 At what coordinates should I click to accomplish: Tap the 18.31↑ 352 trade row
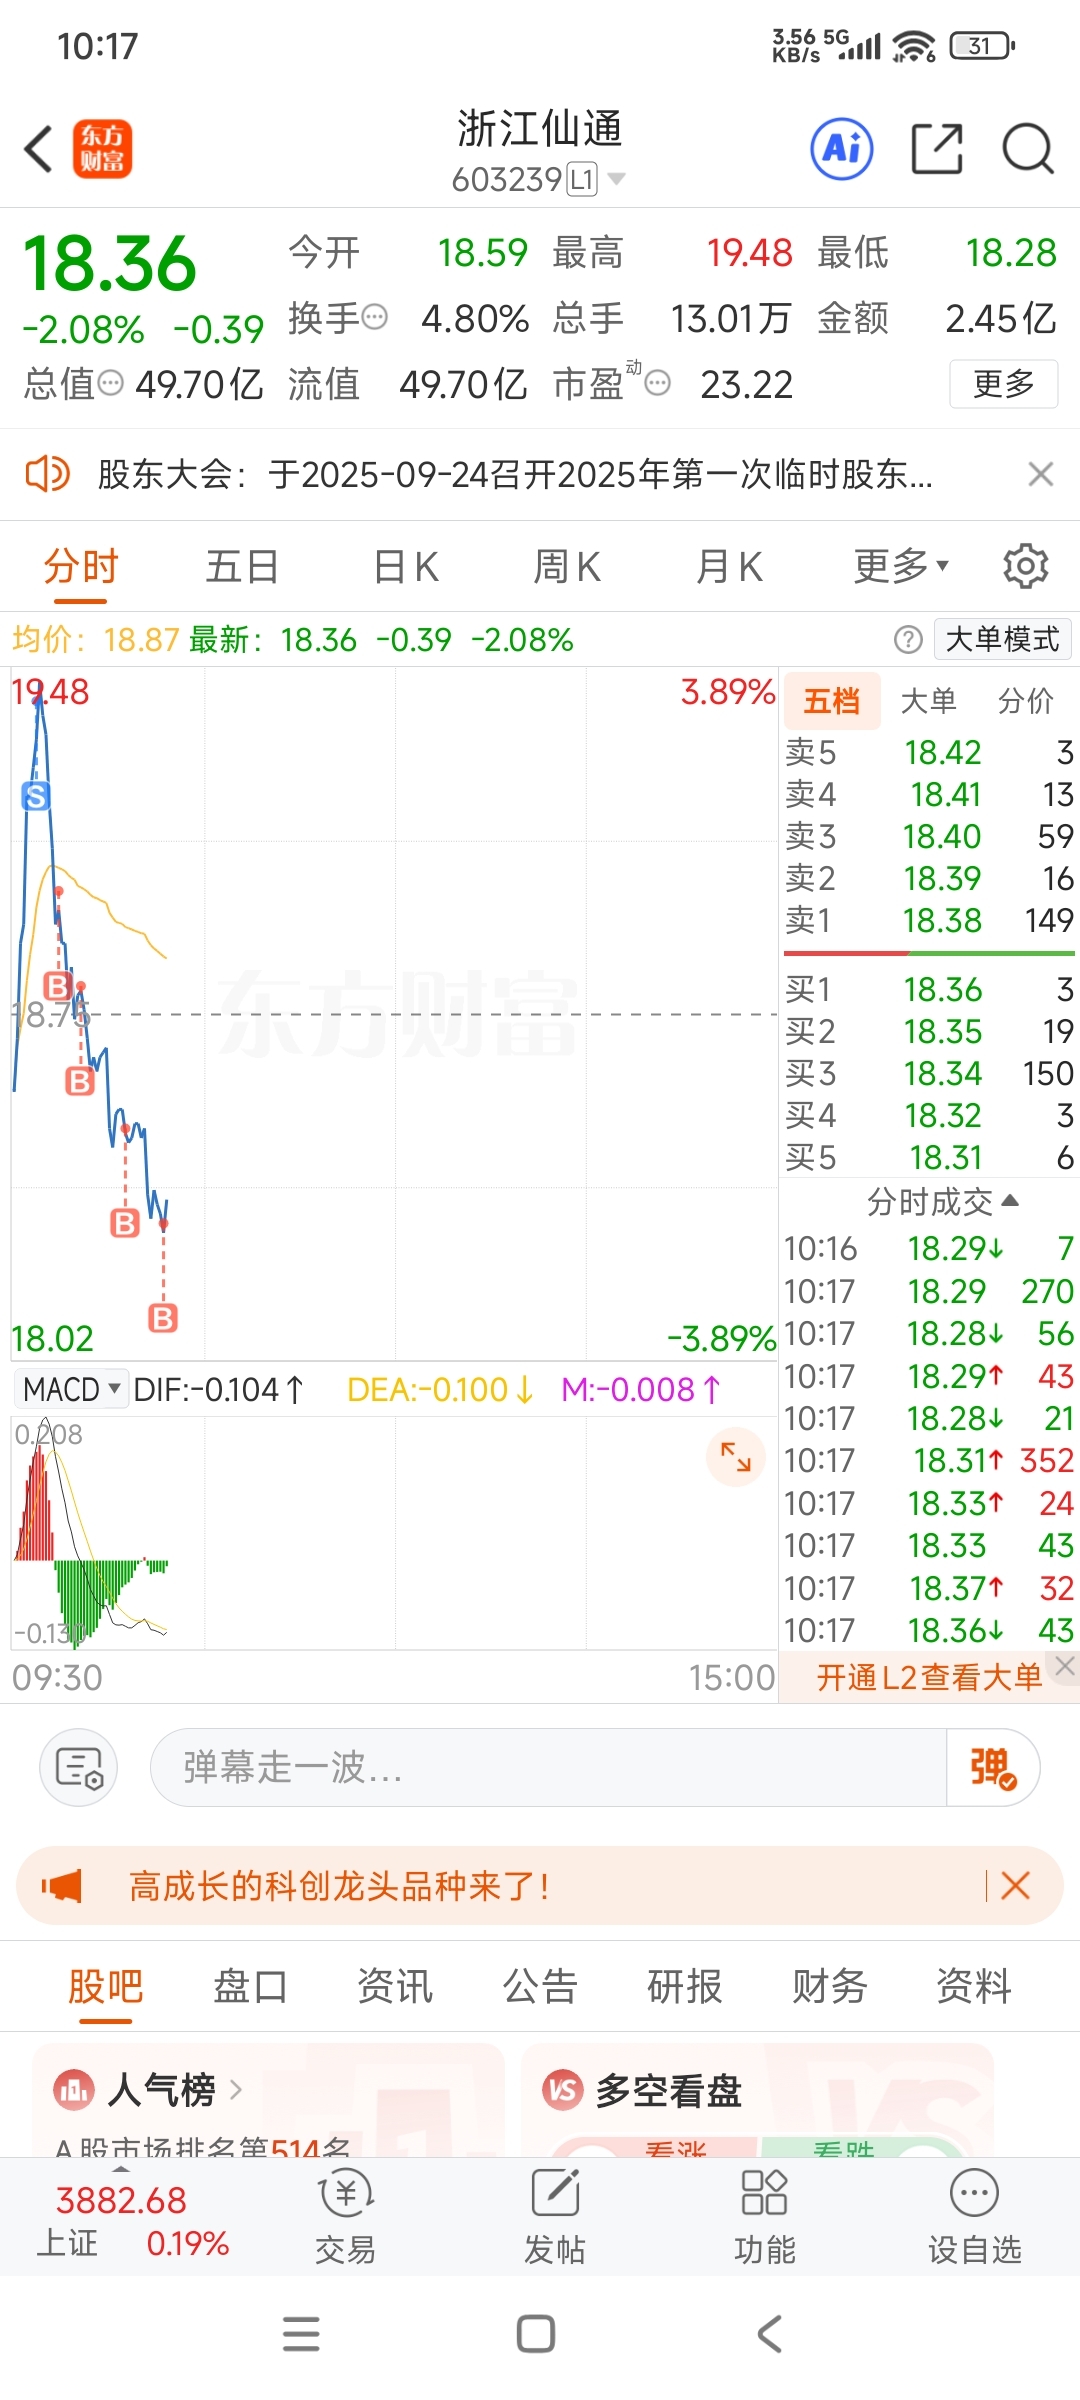click(929, 1461)
